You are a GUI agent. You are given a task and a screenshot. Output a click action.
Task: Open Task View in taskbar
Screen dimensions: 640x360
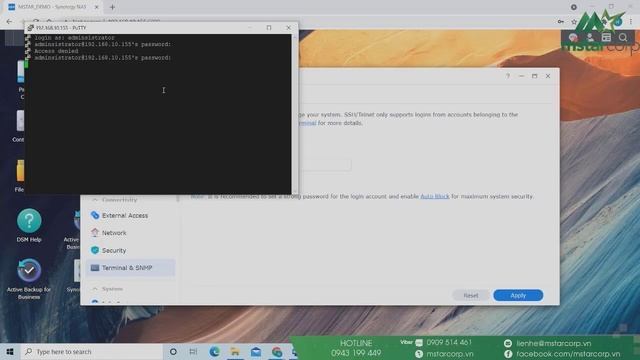(x=193, y=351)
